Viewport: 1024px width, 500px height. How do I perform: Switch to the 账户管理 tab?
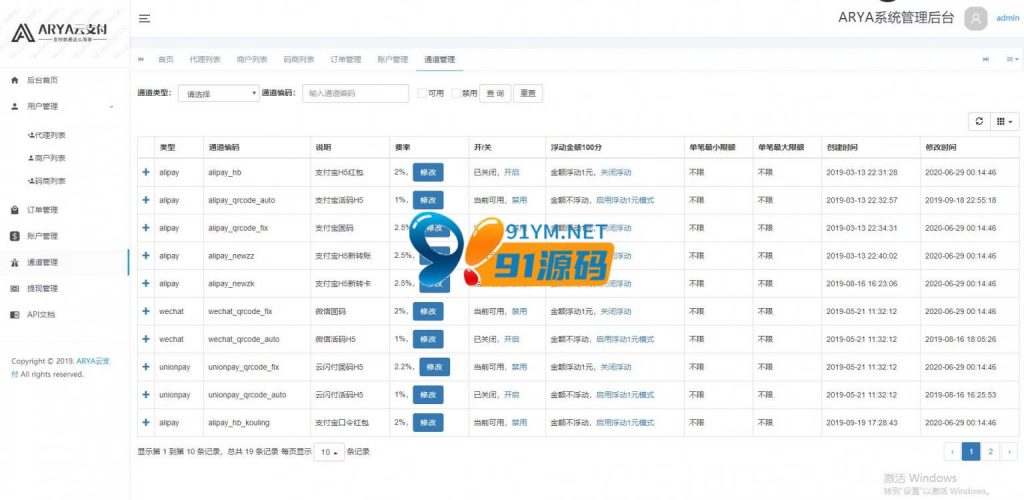(392, 59)
